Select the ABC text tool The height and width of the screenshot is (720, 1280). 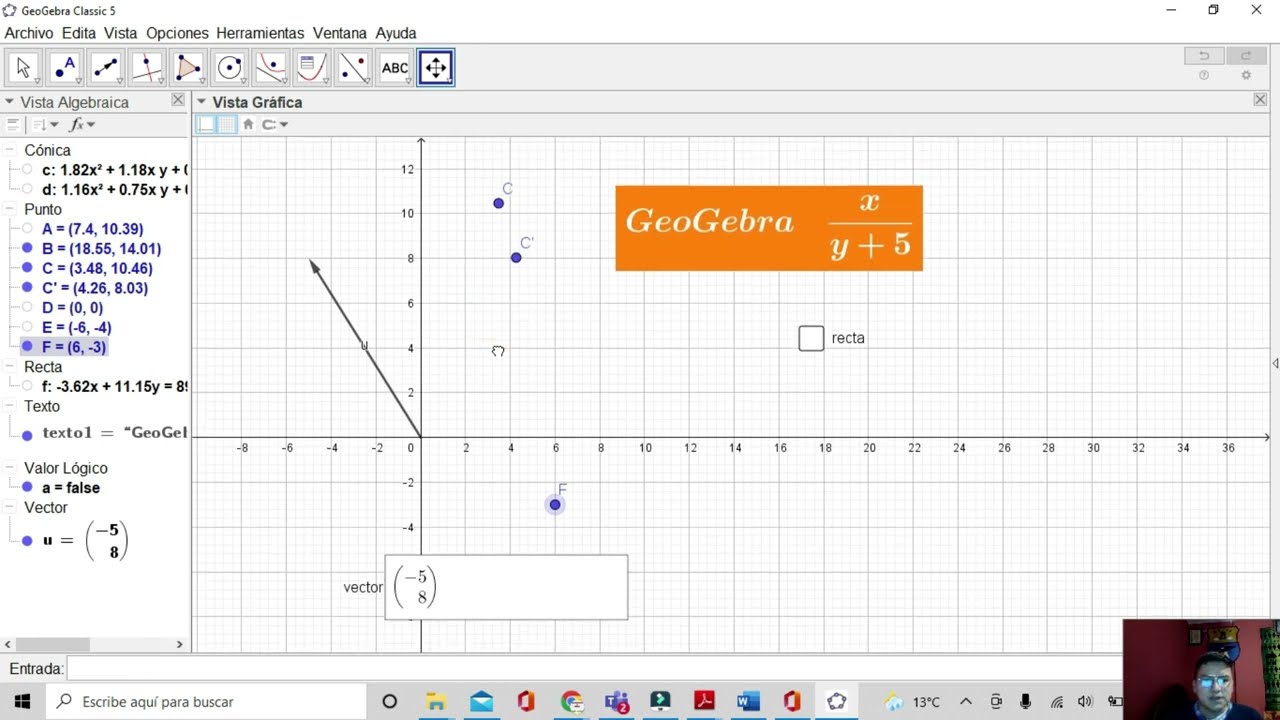click(x=395, y=68)
